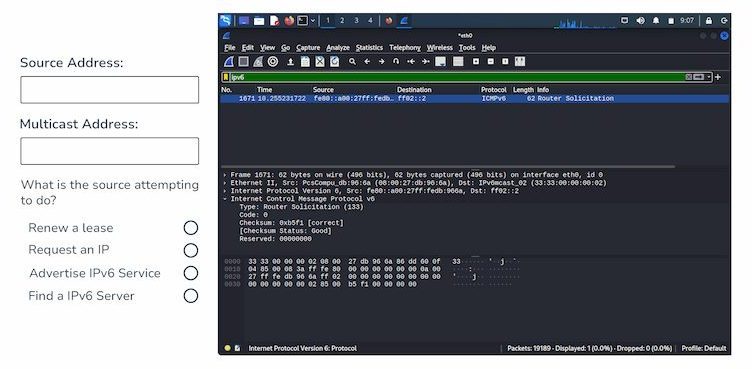This screenshot has width=752, height=369.
Task: Restart the current capture
Action: [x=258, y=61]
